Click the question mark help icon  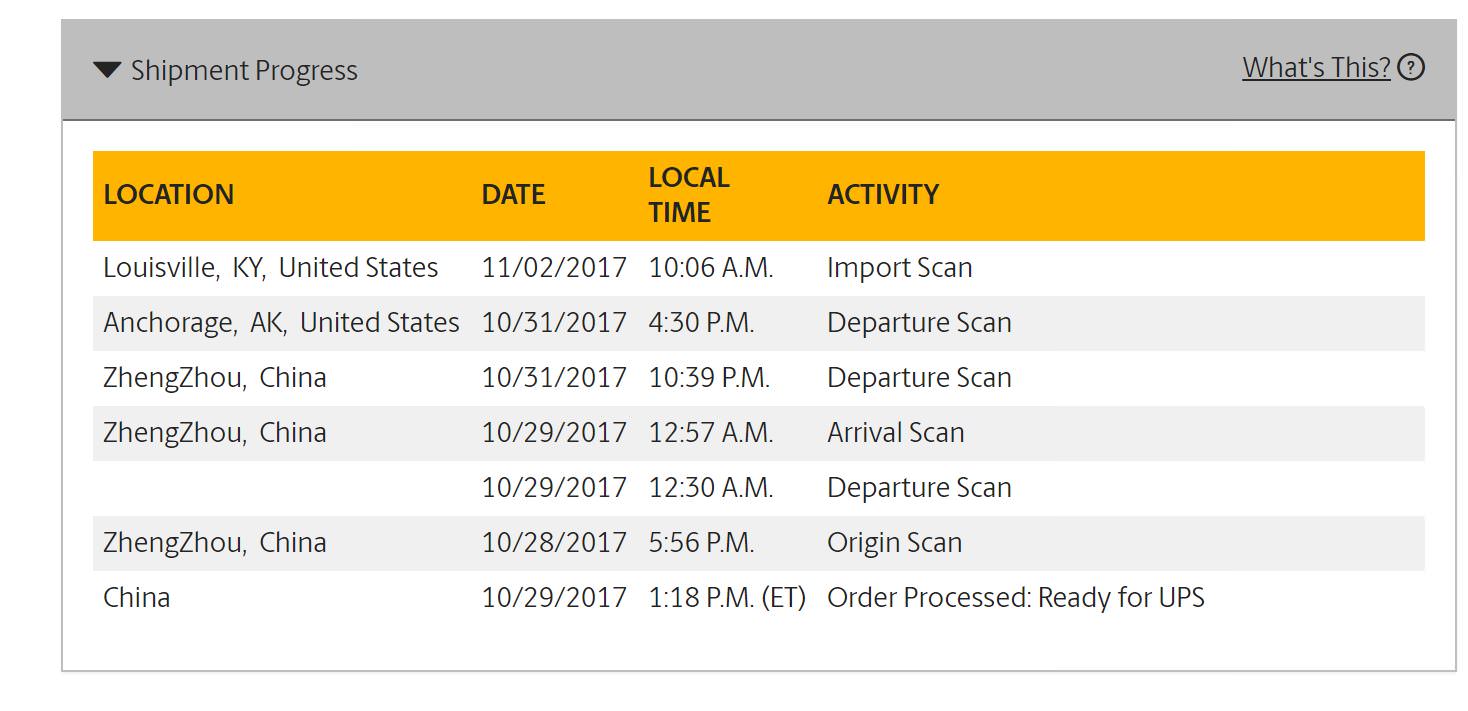click(x=1411, y=68)
